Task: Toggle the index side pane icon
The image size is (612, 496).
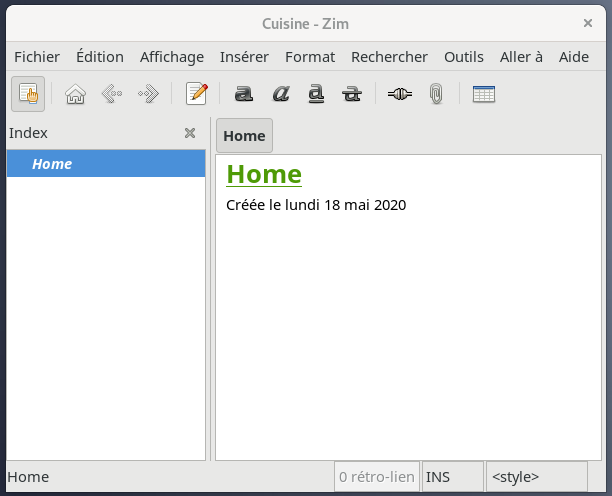Action: tap(28, 94)
